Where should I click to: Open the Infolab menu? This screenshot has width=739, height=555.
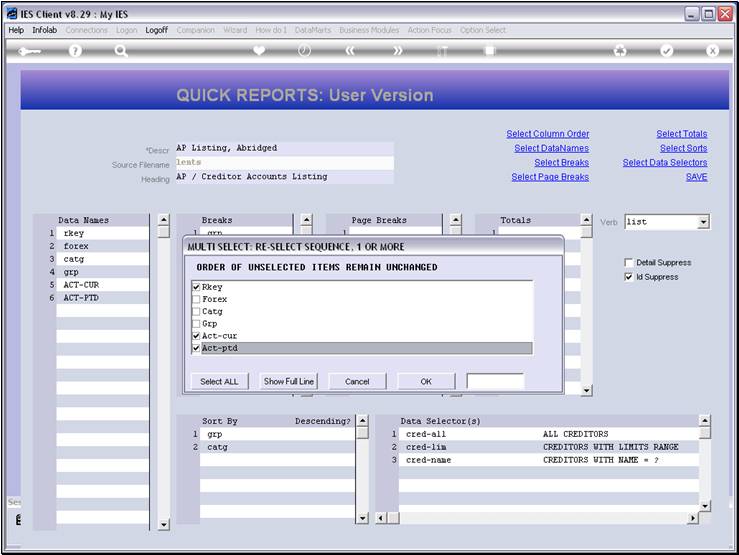coord(44,30)
